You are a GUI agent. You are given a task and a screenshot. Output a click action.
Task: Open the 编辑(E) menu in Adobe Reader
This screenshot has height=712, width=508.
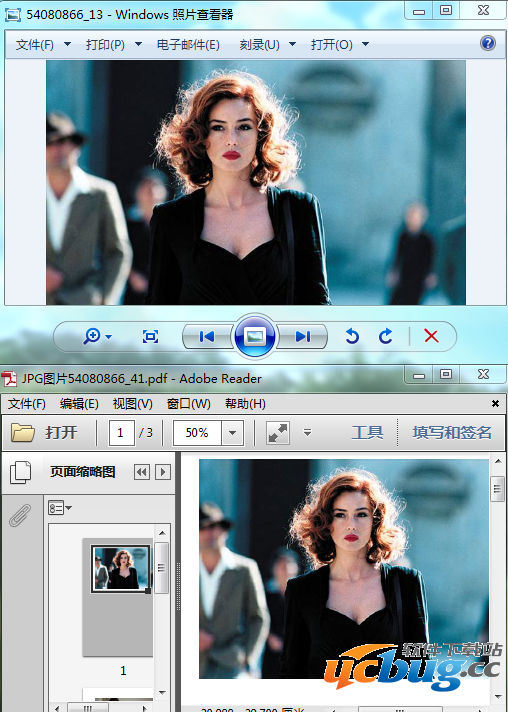(79, 404)
